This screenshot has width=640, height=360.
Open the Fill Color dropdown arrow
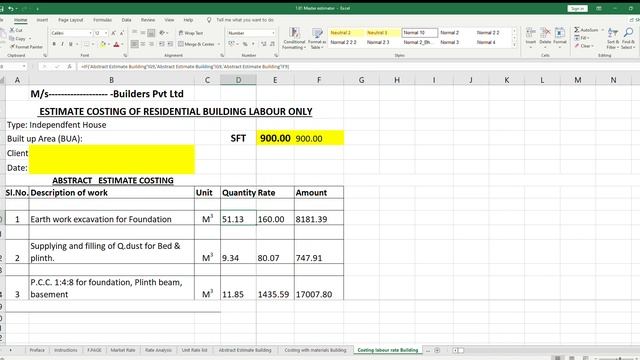[x=109, y=44]
